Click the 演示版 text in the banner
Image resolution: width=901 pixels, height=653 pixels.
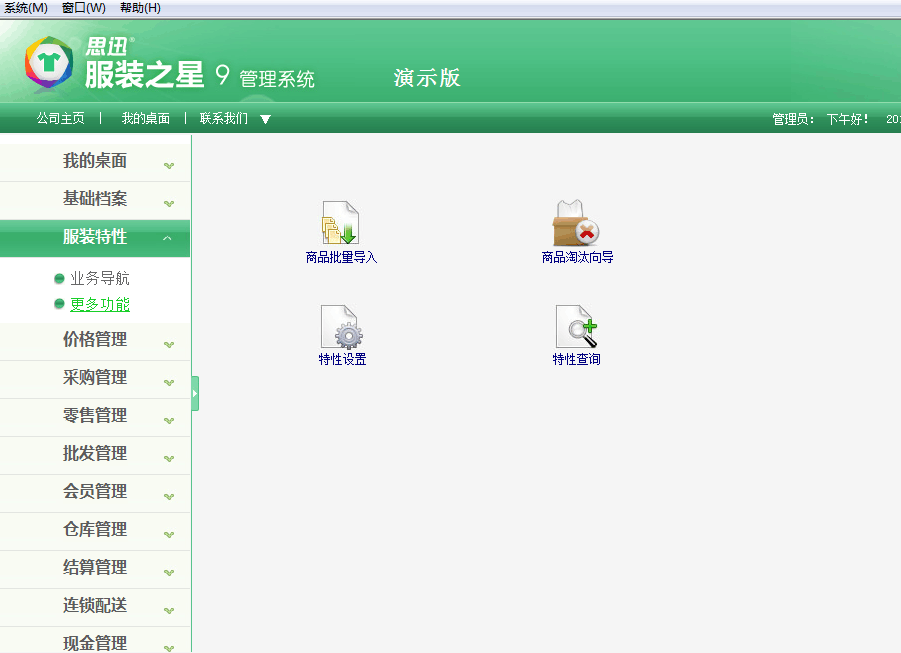pos(427,78)
